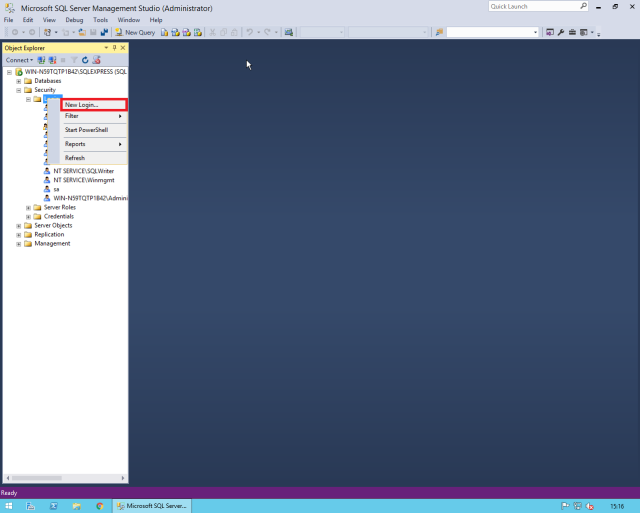Click the XMLA Query toolbar icon

click(x=198, y=32)
